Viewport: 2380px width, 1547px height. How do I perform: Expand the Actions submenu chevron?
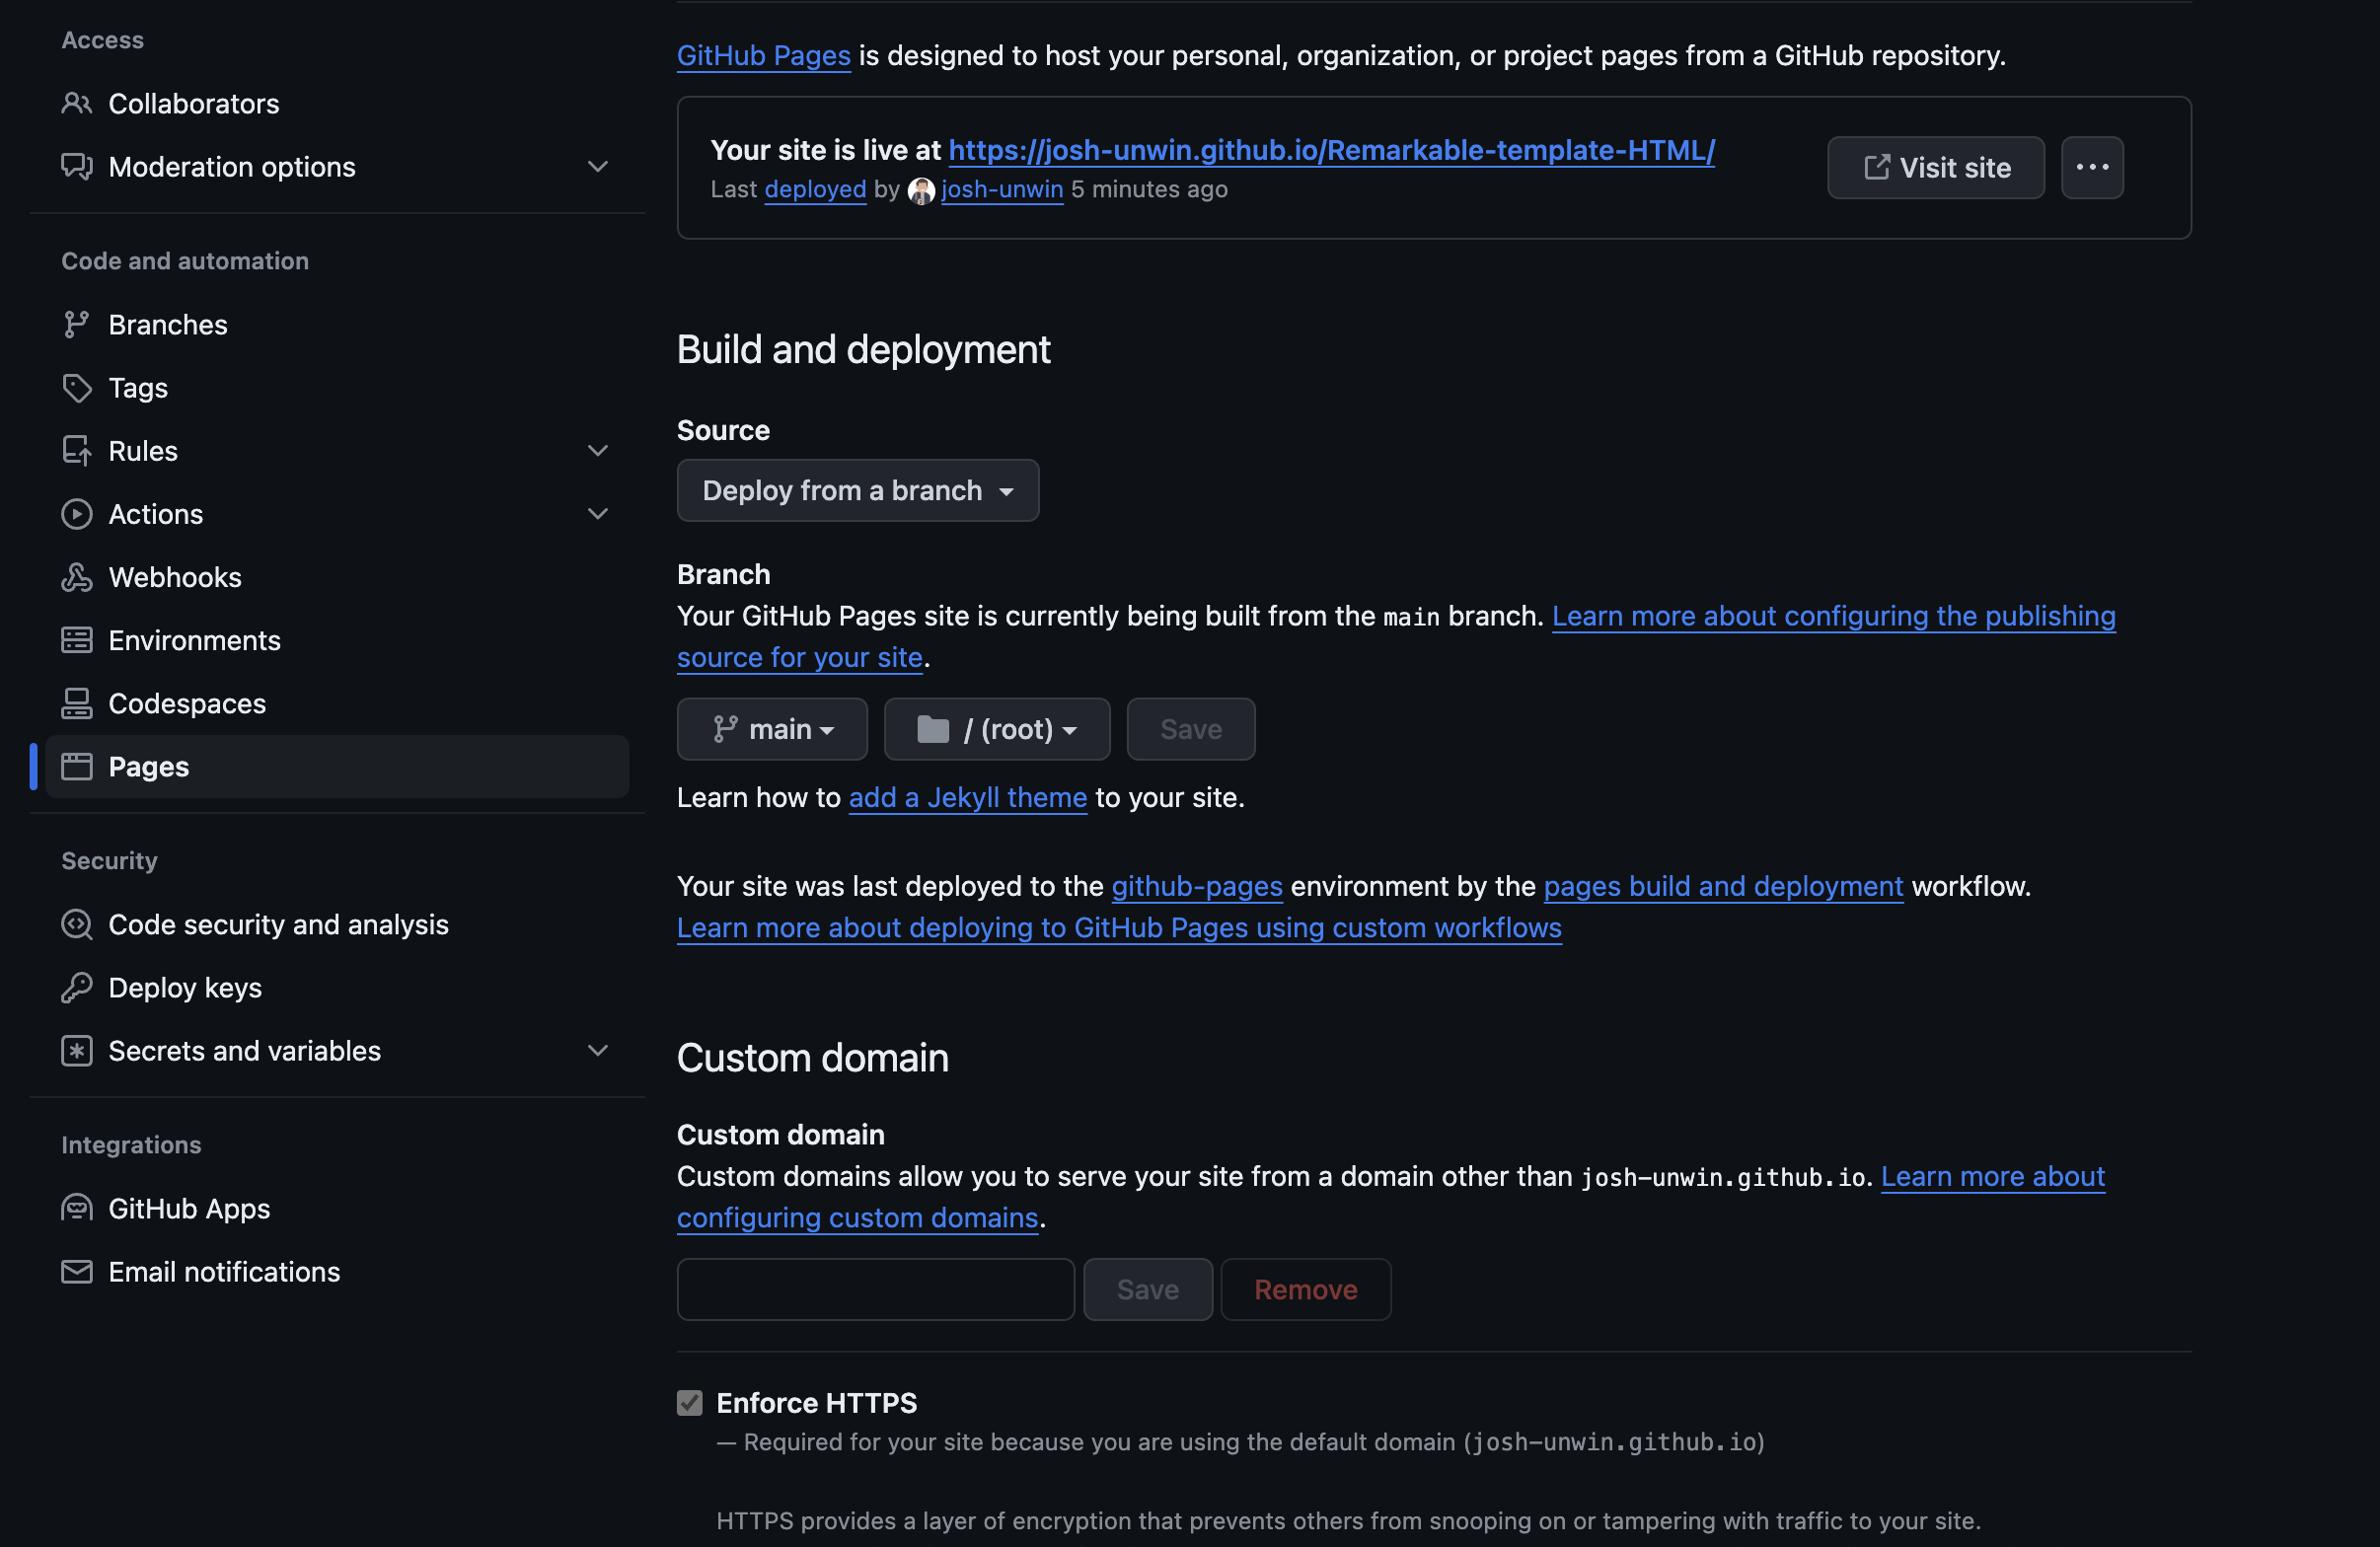[x=598, y=513]
